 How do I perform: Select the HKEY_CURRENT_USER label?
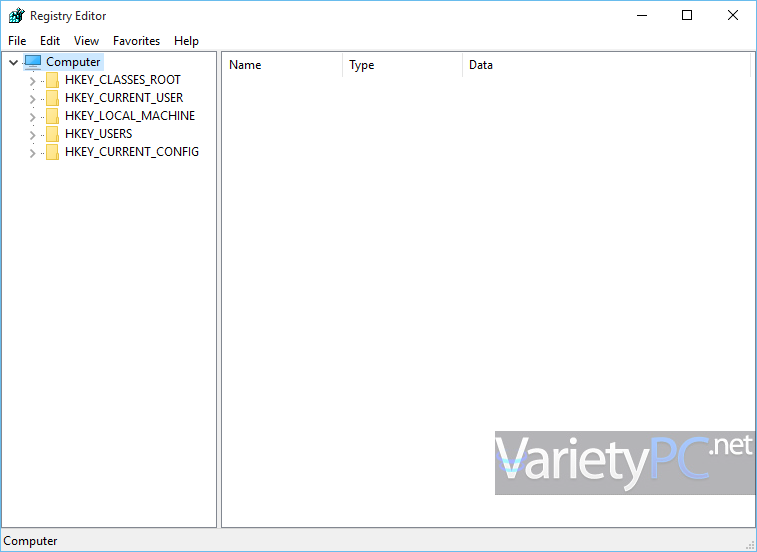pyautogui.click(x=124, y=98)
